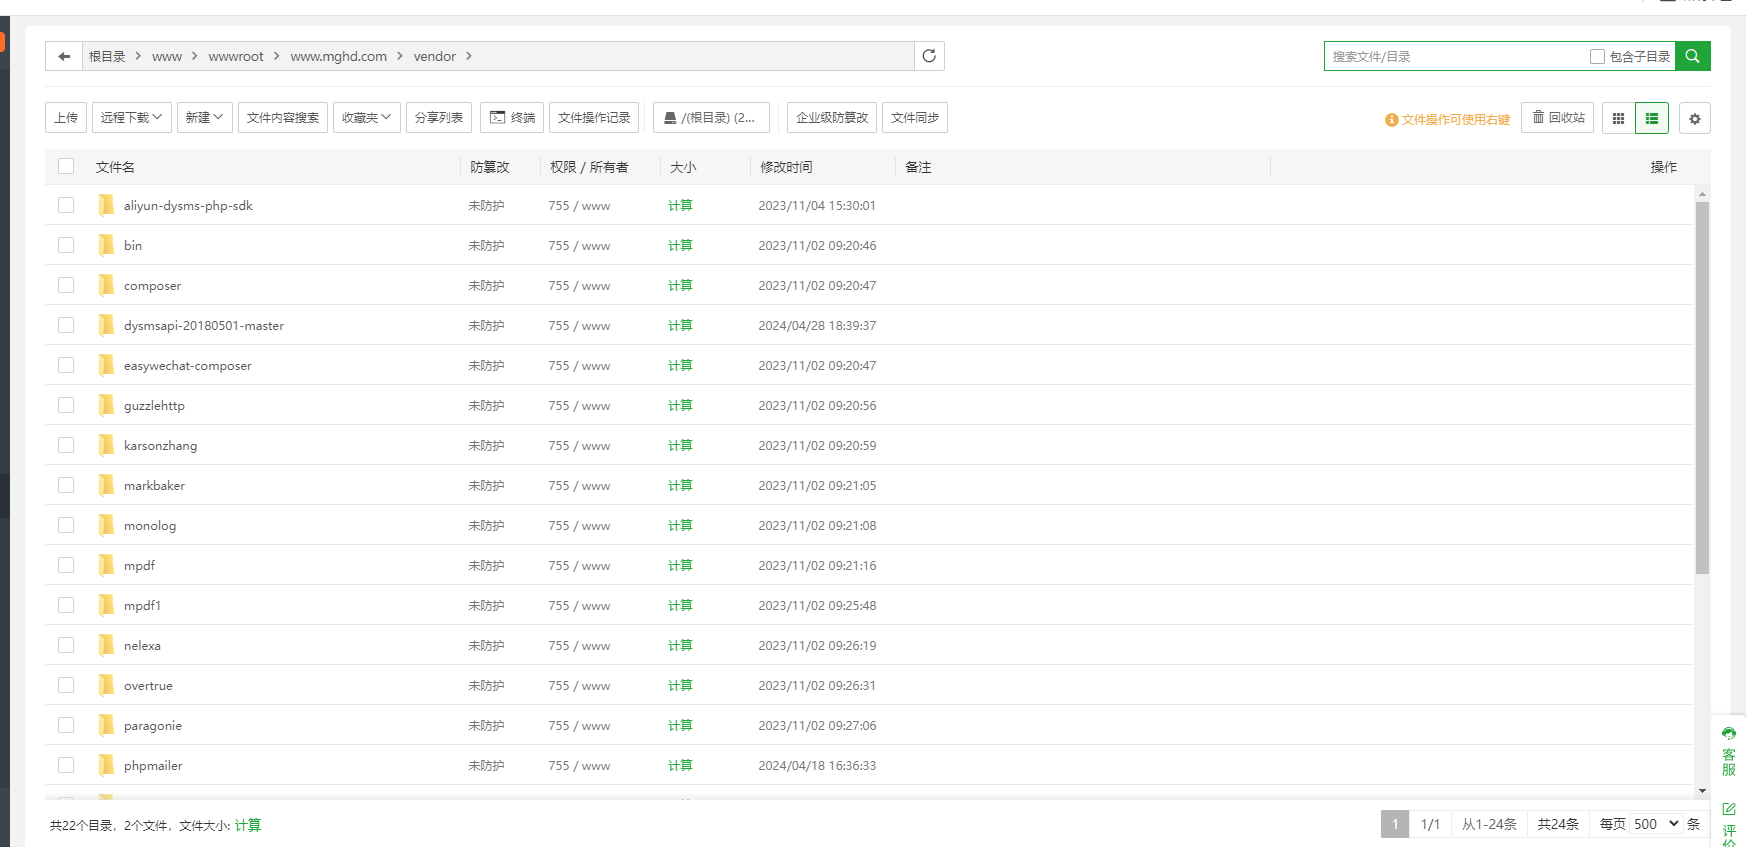Open the easywechat-composer folder name

coord(188,365)
